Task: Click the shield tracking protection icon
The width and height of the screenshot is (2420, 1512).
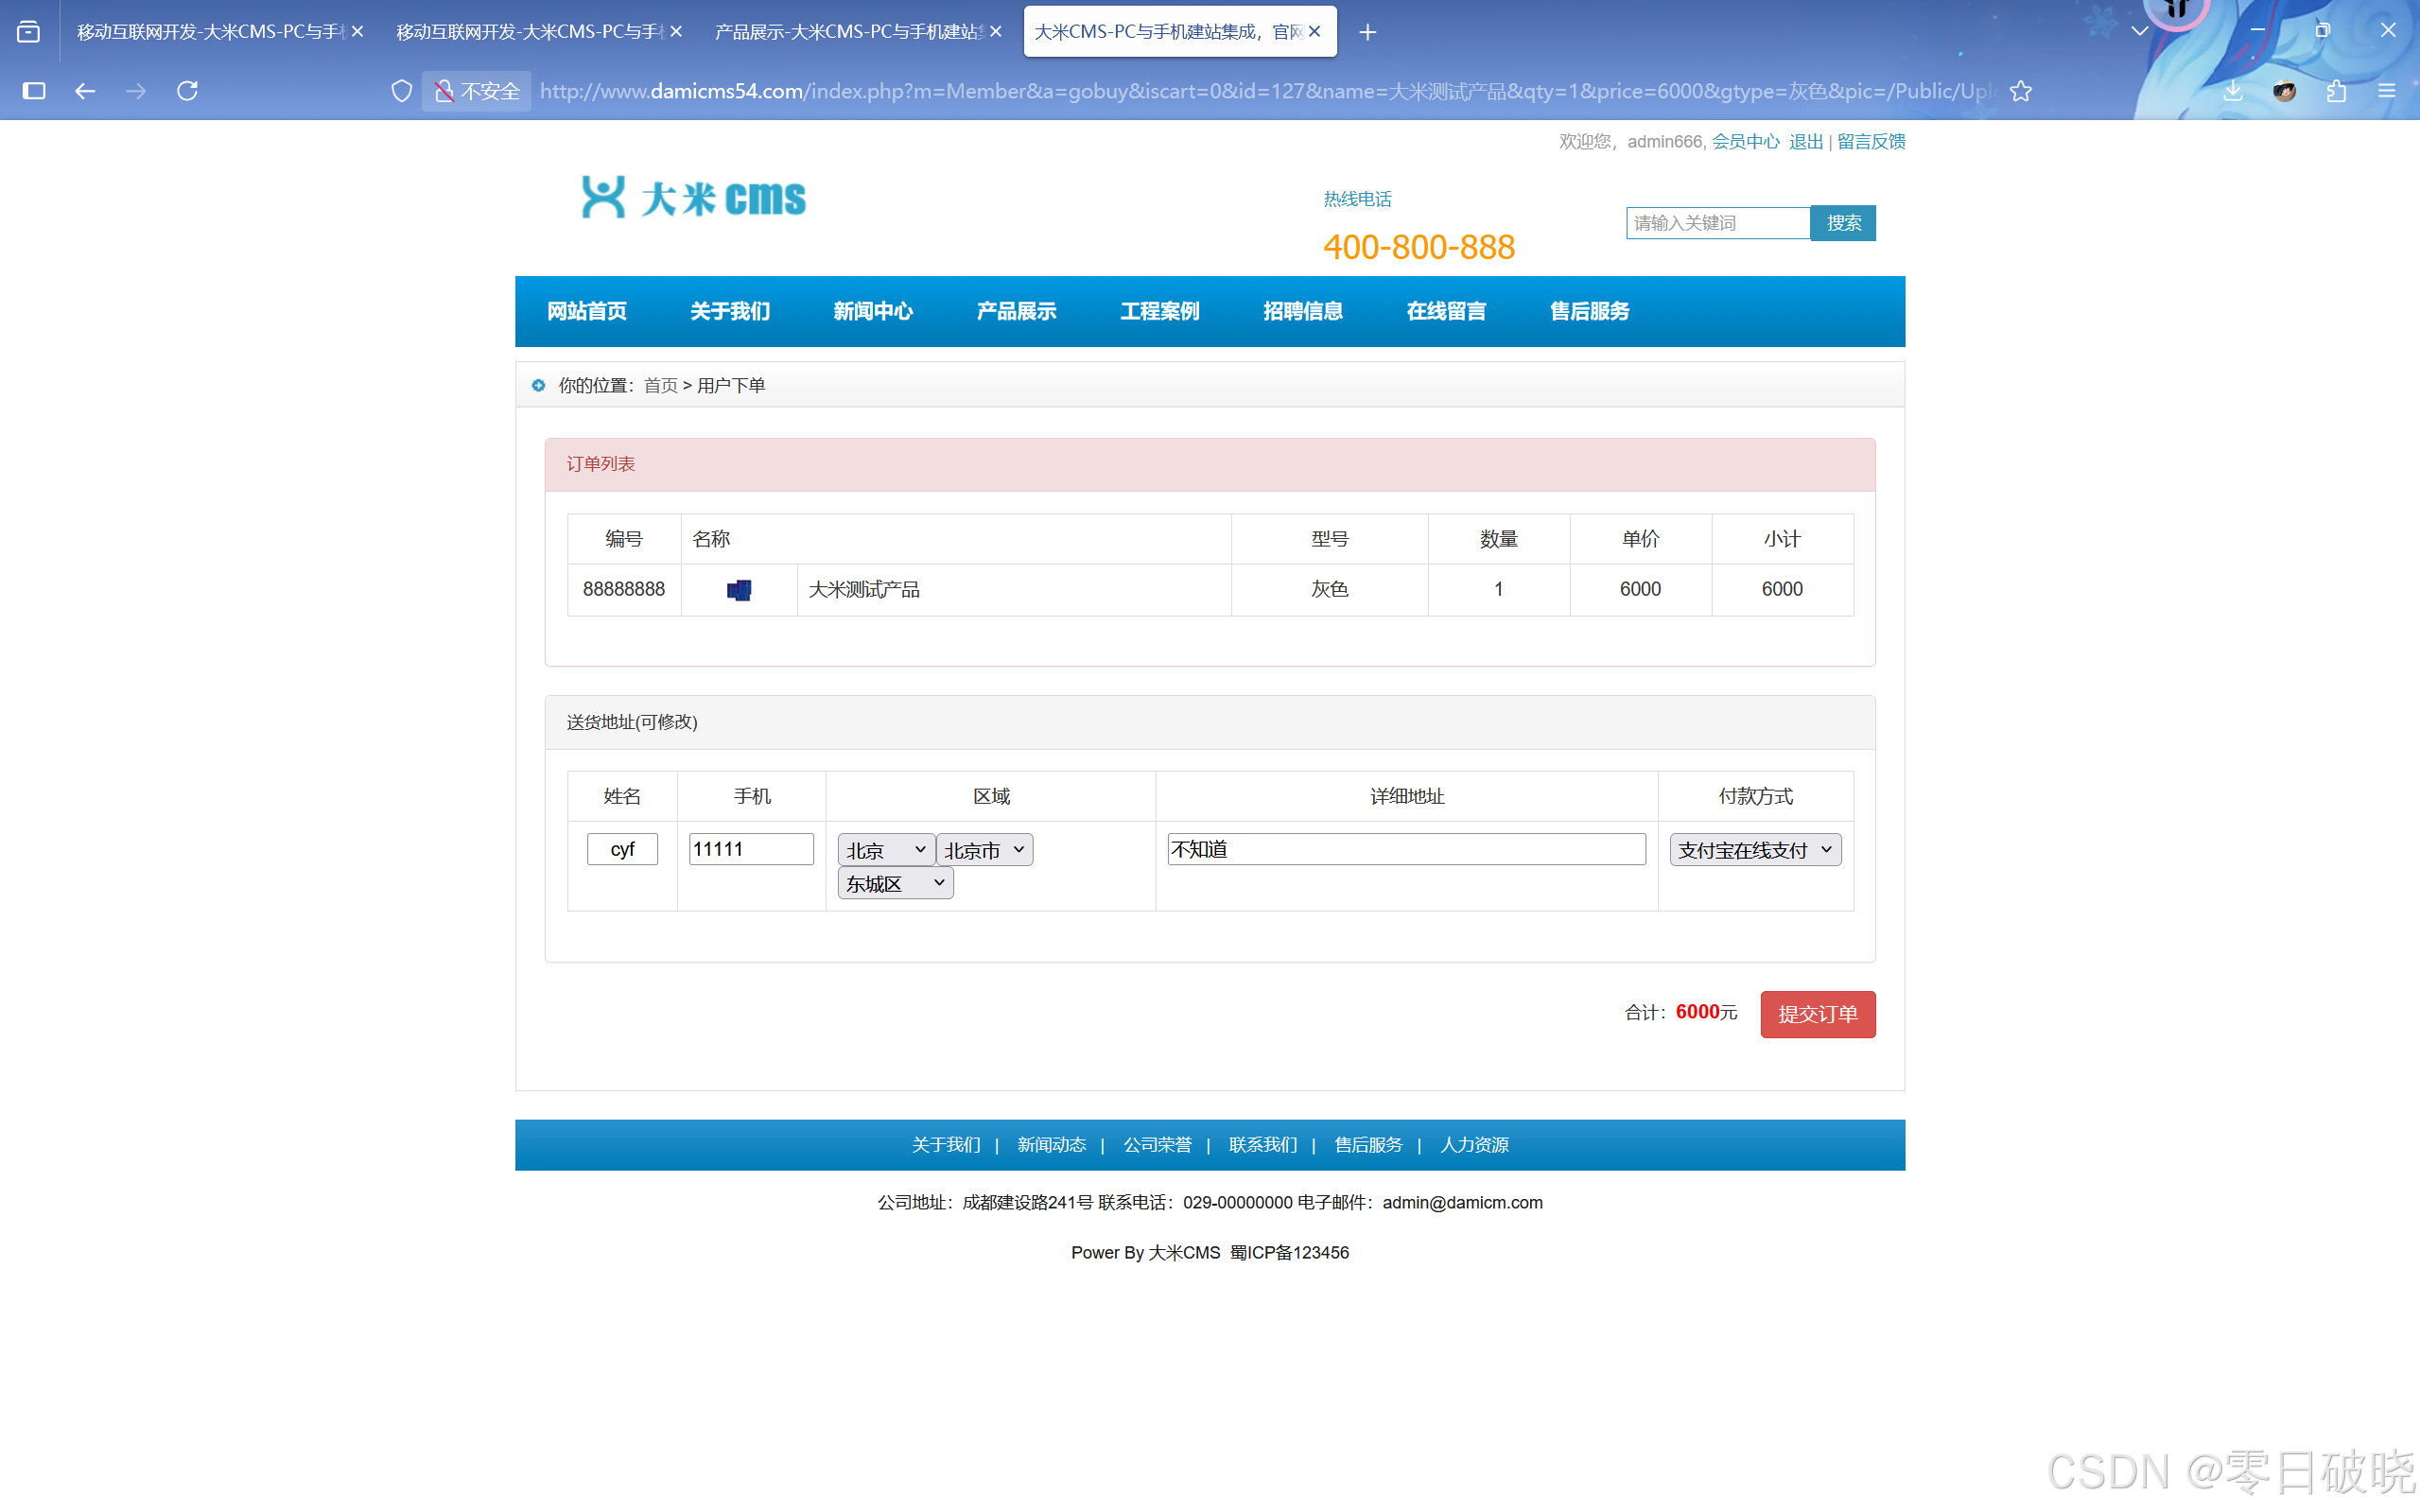Action: [x=401, y=91]
